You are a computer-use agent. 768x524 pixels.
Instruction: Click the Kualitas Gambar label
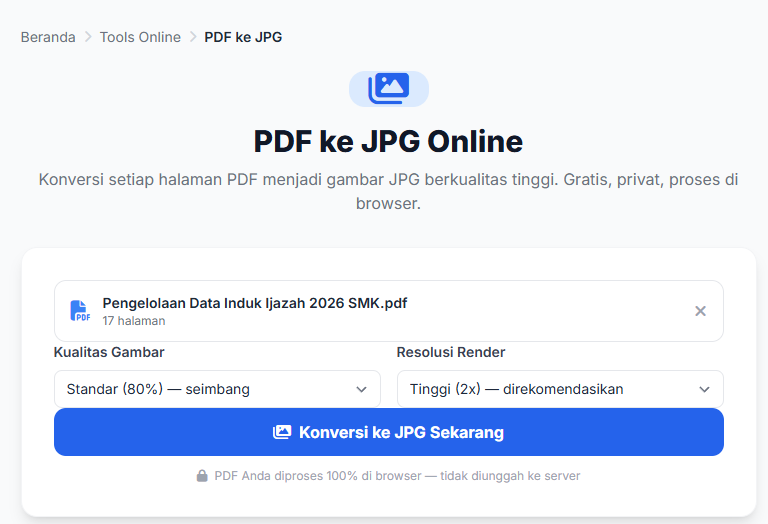click(109, 352)
